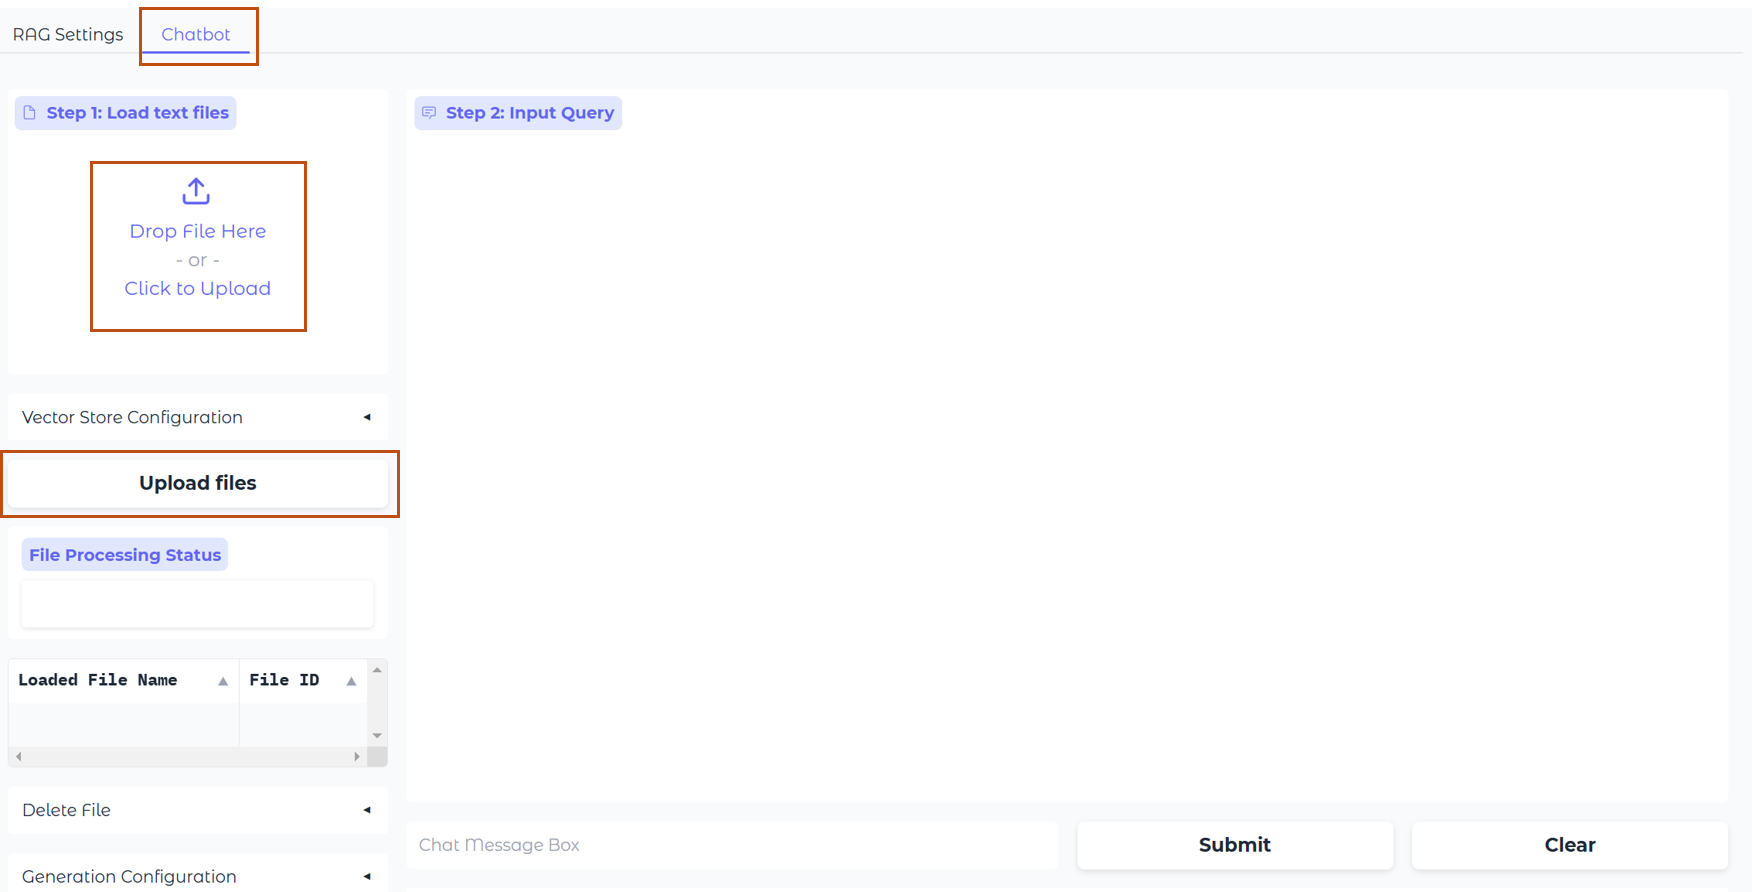
Task: Select the Chatbot tab
Action: pyautogui.click(x=196, y=34)
